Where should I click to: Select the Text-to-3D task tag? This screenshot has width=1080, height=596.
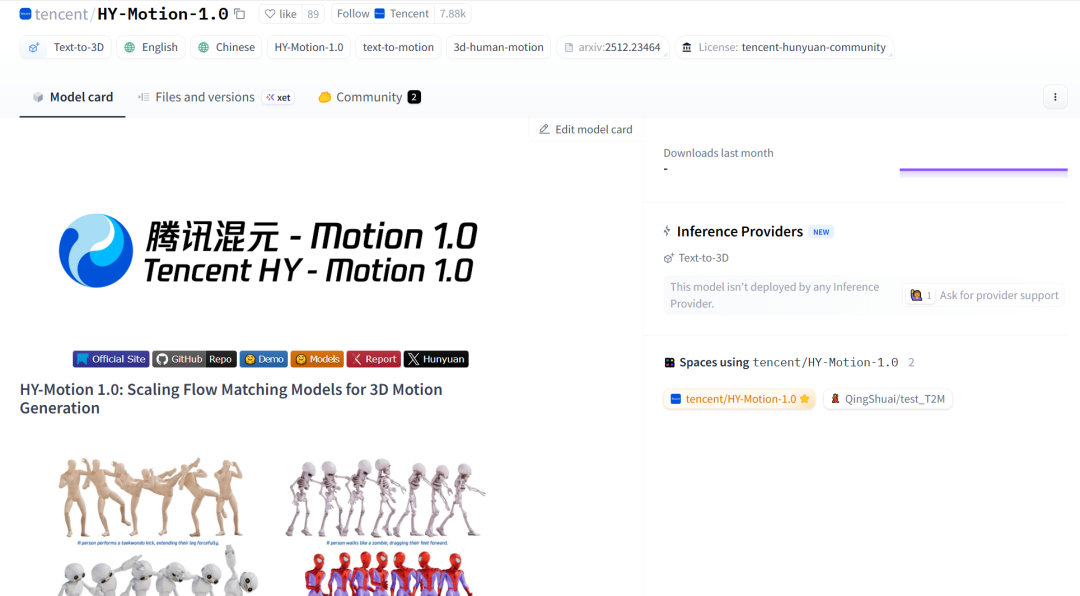tap(66, 47)
